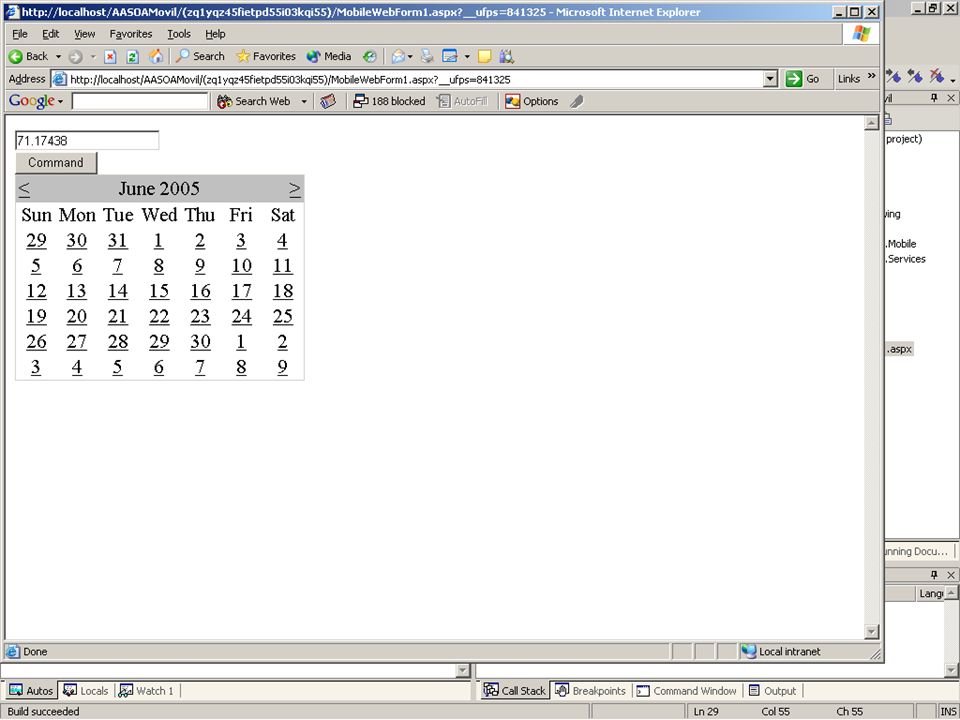Click the Edit page icon
960x720 pixels.
(x=450, y=57)
